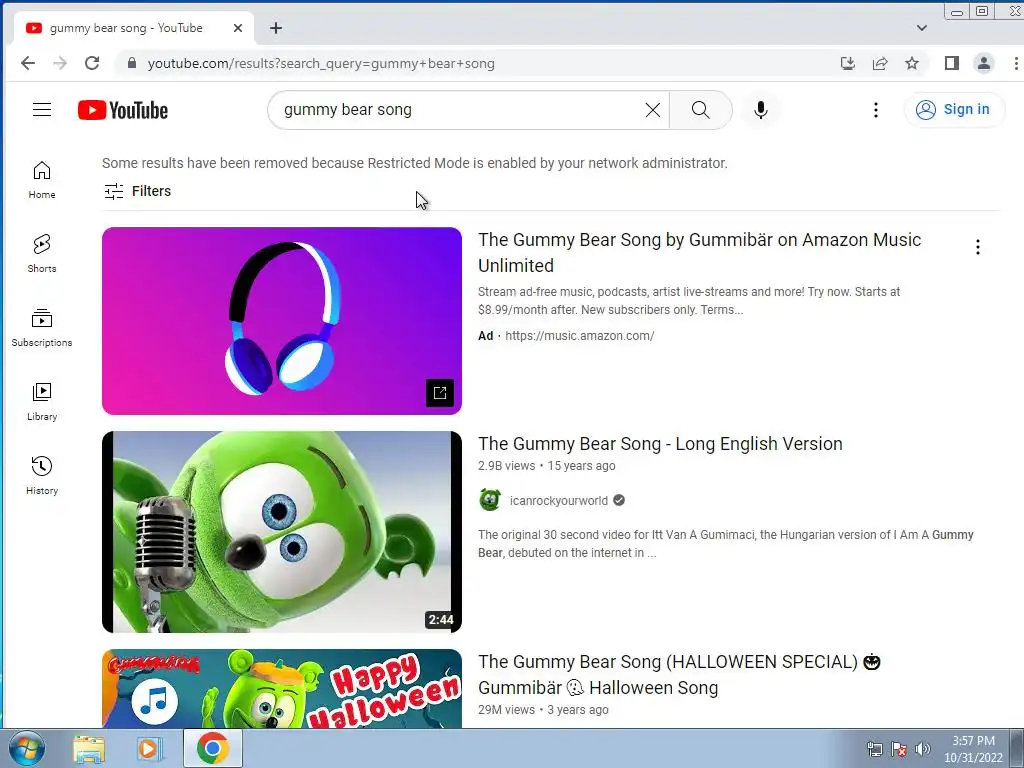Click the ad's external-link icon on thumbnail
This screenshot has width=1024, height=768.
[440, 392]
